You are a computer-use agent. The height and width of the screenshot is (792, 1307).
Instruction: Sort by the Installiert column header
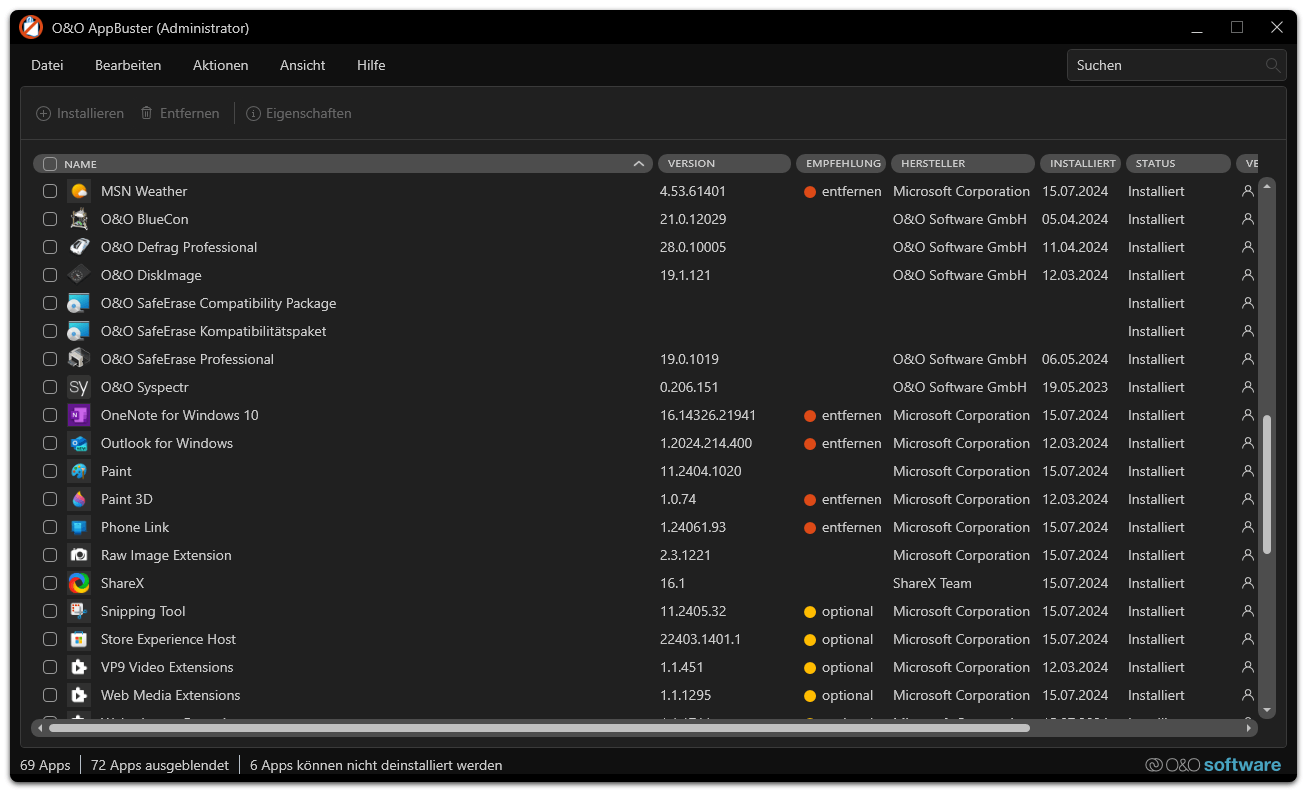tap(1081, 163)
